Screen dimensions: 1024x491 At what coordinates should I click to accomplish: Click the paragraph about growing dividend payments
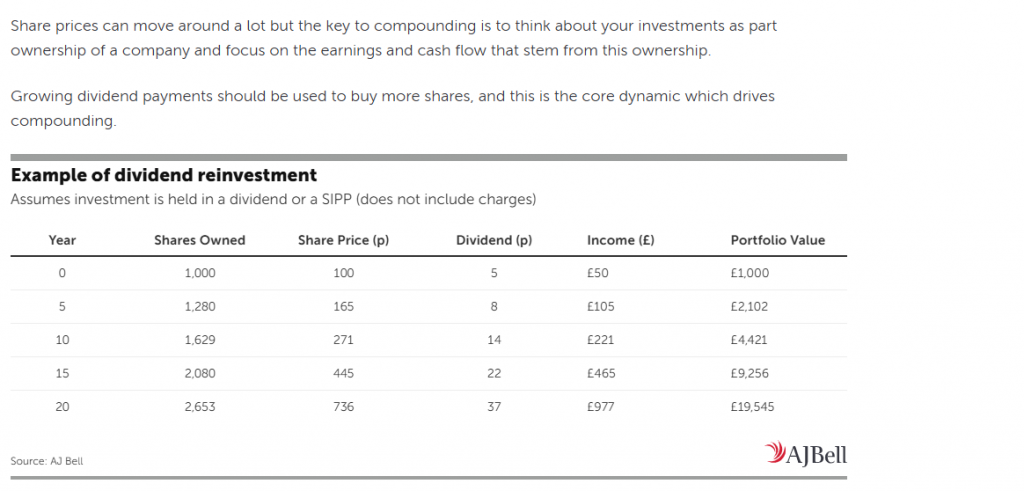(x=392, y=108)
